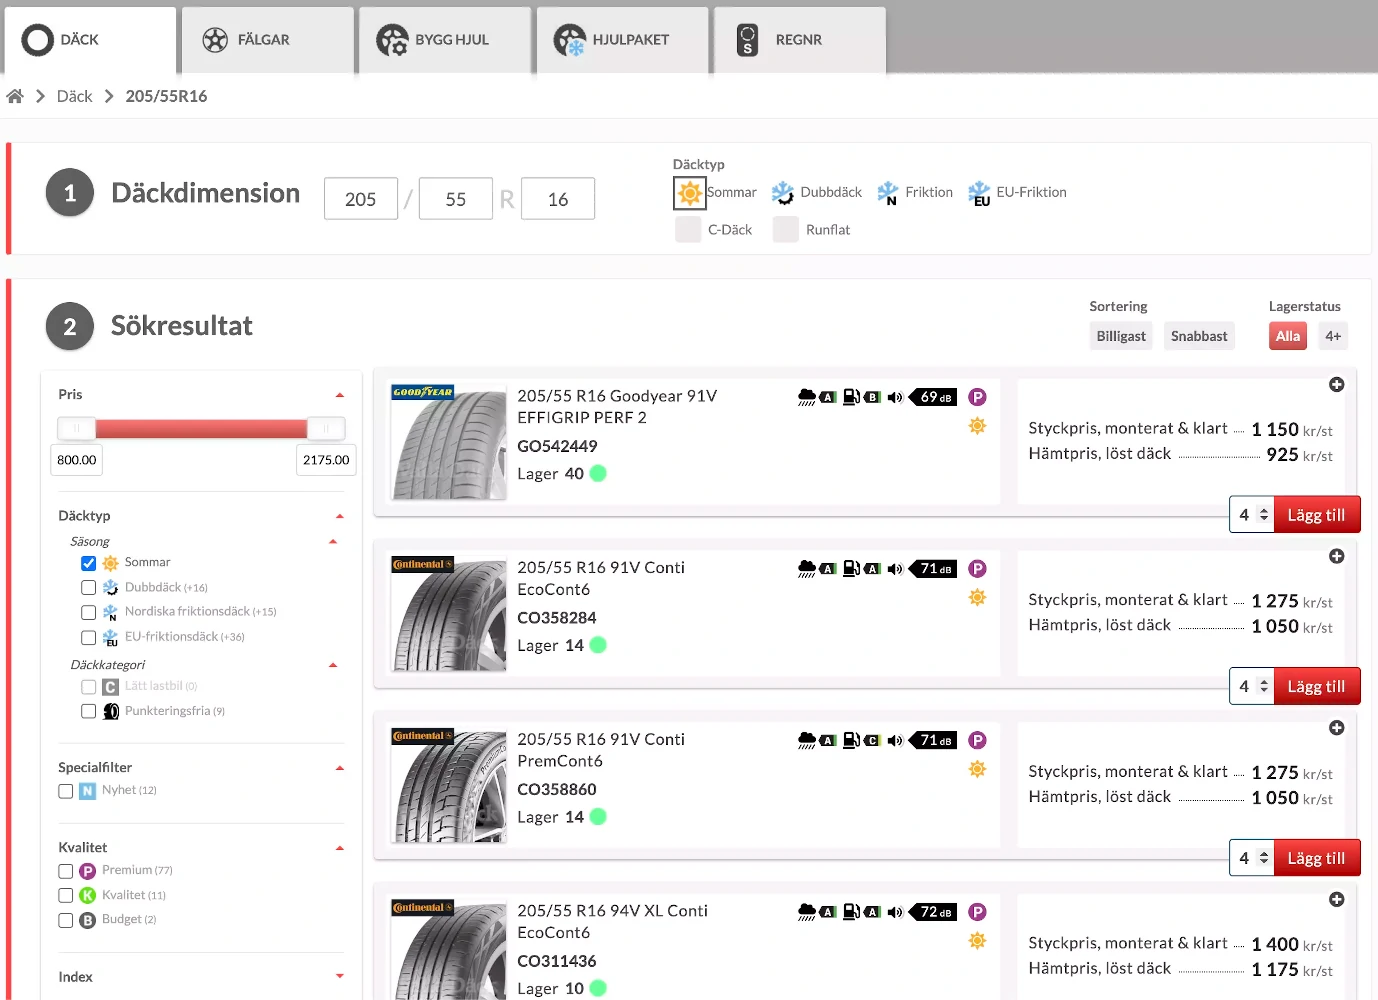
Task: Click the tire width field showing 205
Action: [361, 199]
